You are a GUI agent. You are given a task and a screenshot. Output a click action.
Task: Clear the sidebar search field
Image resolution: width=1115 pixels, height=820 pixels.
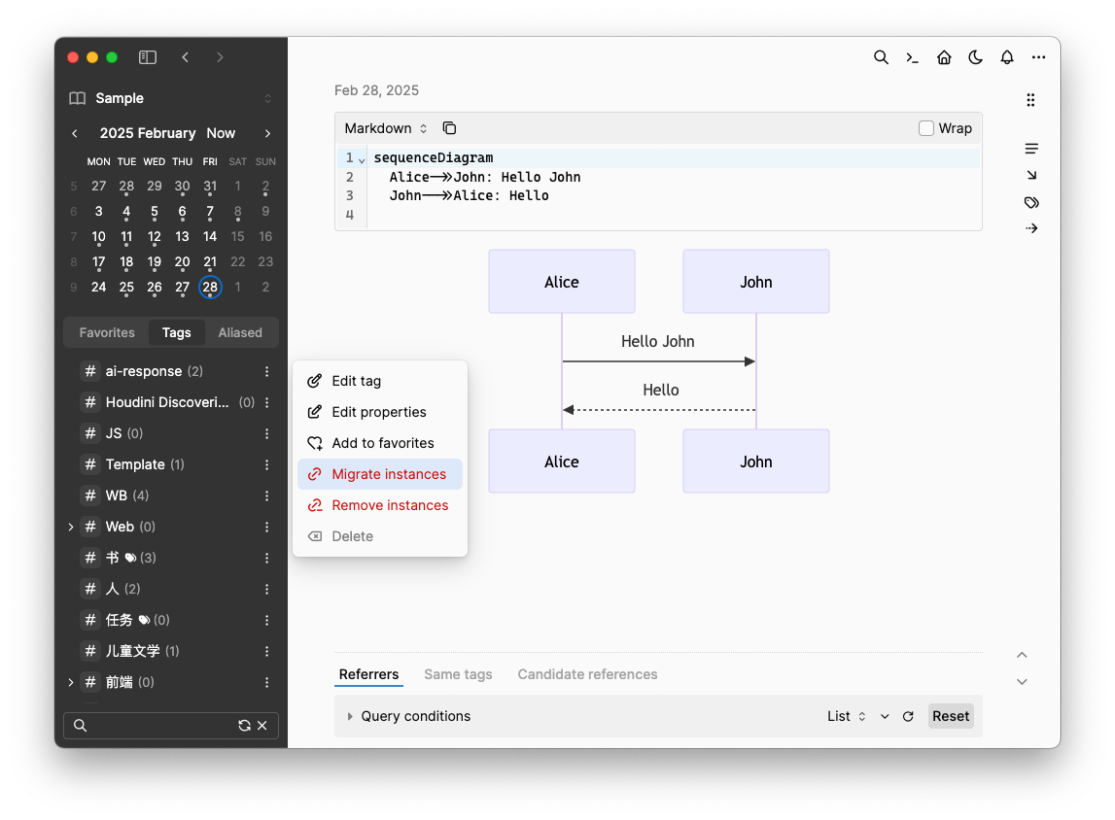[262, 725]
